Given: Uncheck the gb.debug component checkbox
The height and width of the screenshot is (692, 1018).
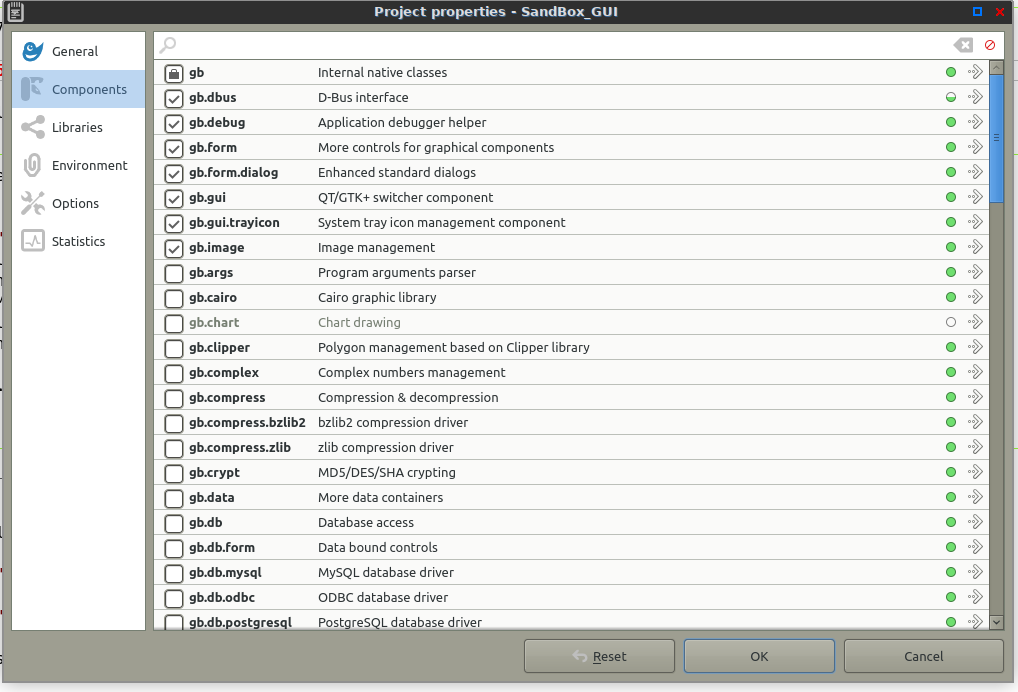Looking at the screenshot, I should tap(174, 123).
